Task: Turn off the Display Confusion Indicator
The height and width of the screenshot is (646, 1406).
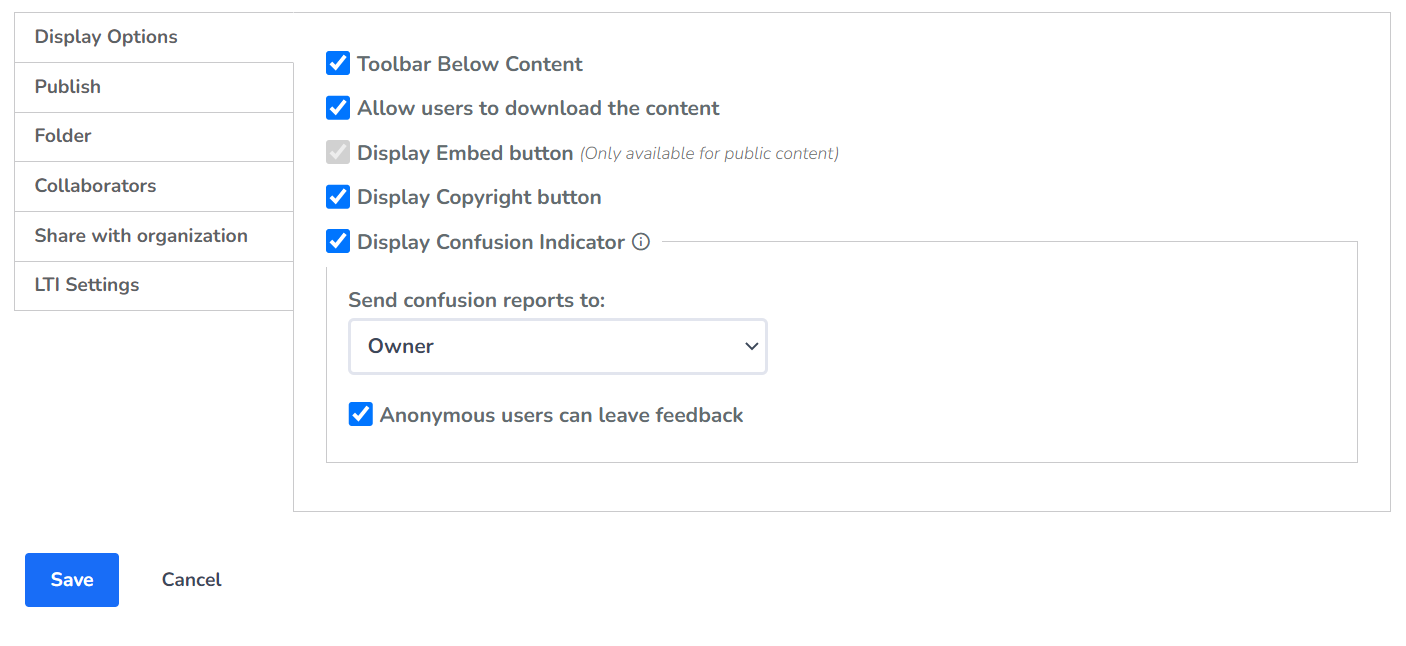Action: click(337, 241)
